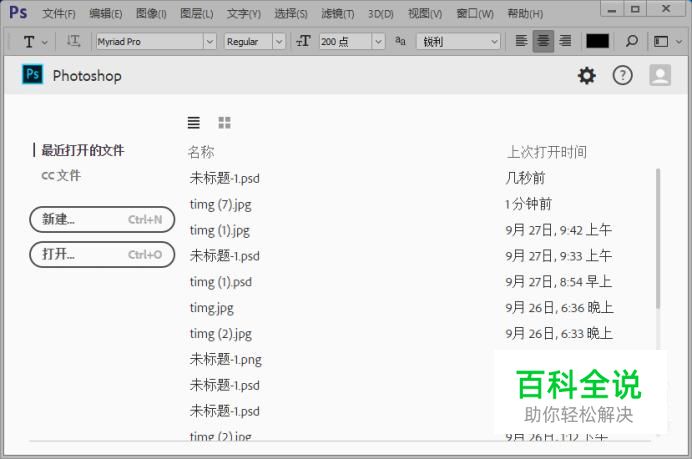The height and width of the screenshot is (459, 692).
Task: Select CC 文件 in sidebar
Action: 61,175
